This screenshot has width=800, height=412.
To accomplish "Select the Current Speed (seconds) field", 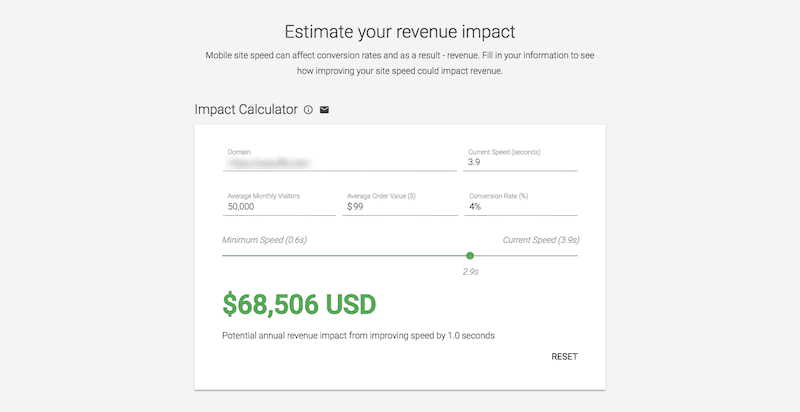I will [520, 162].
